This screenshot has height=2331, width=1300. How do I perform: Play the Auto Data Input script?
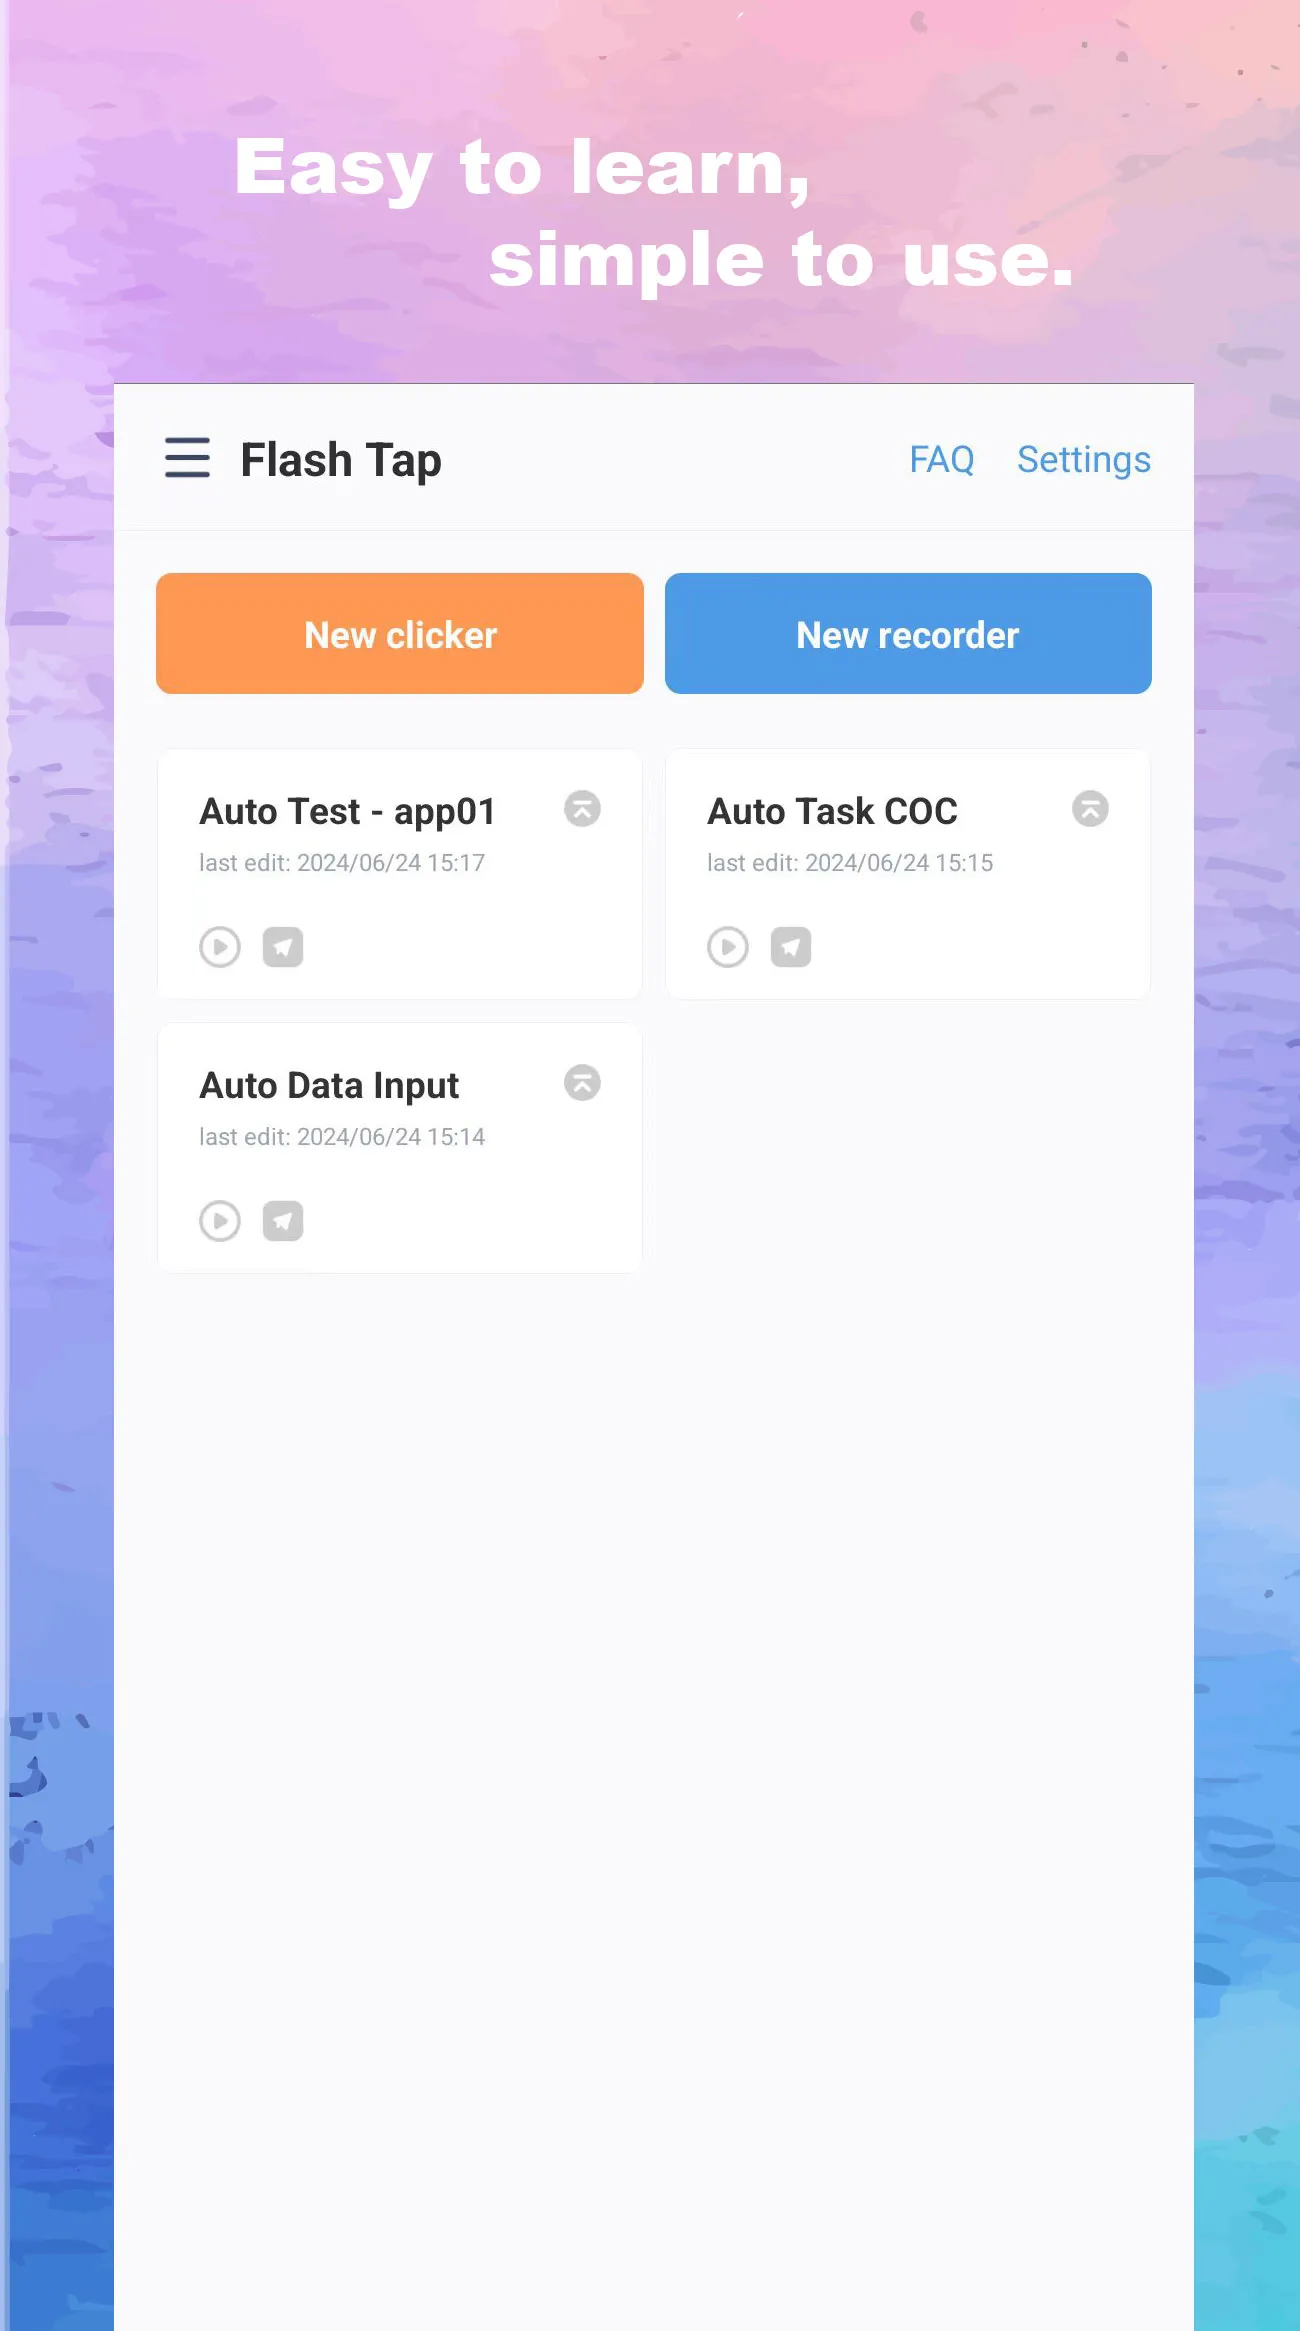(220, 1221)
